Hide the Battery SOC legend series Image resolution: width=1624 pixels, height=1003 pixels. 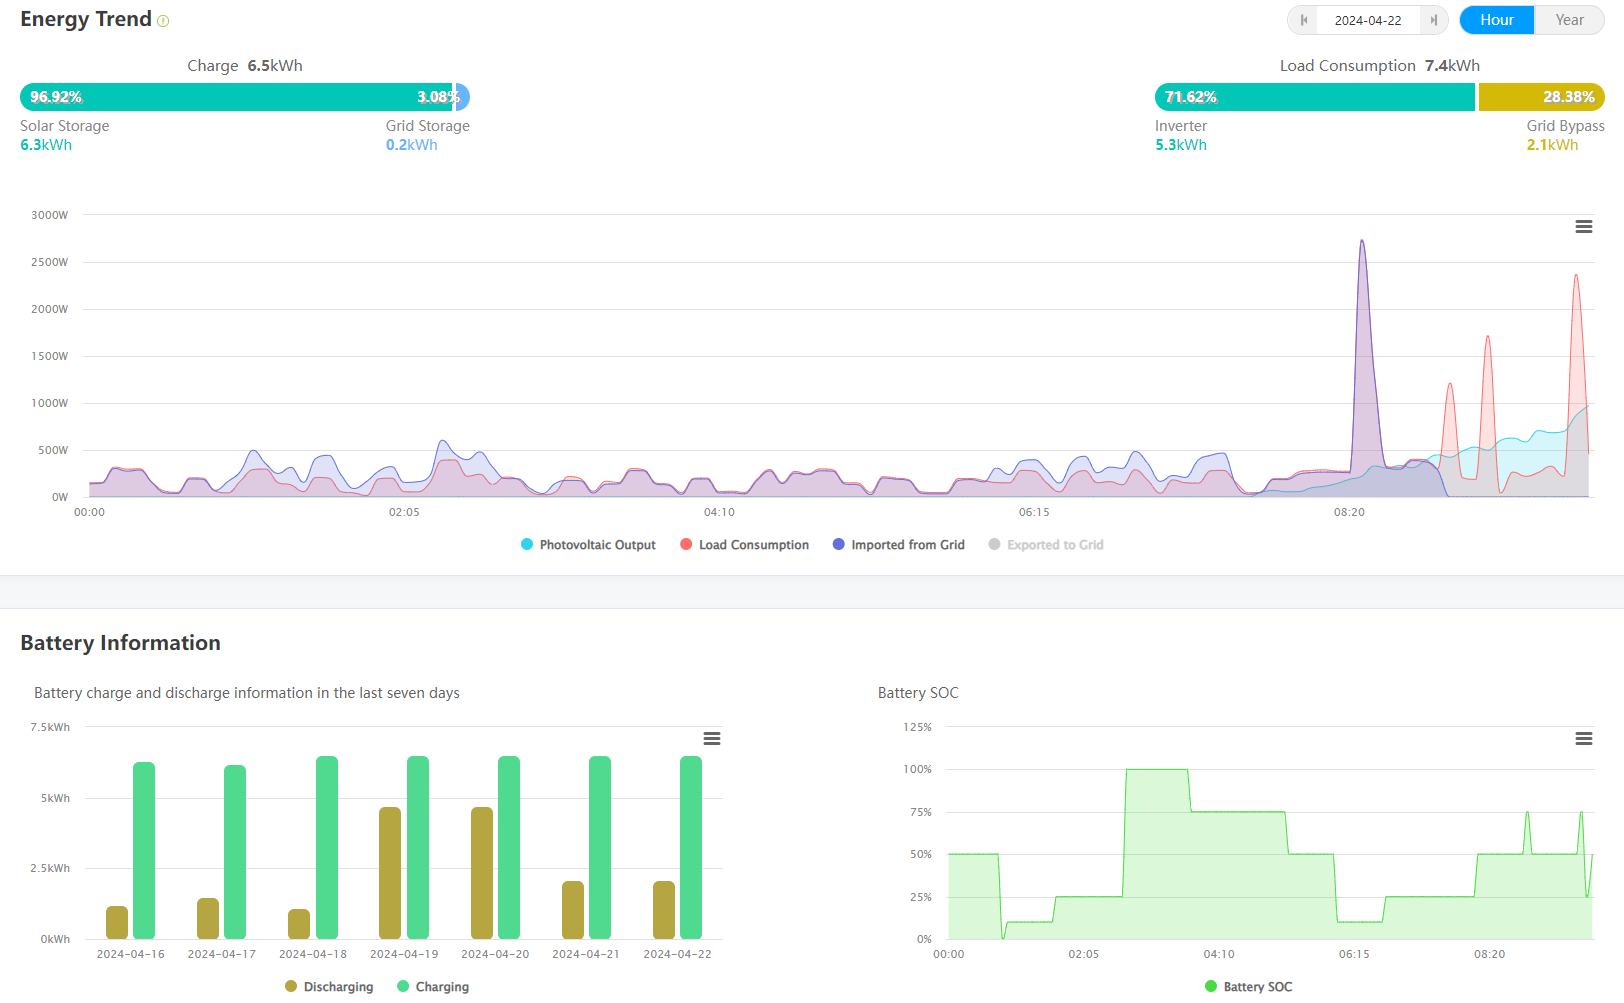(x=1248, y=987)
